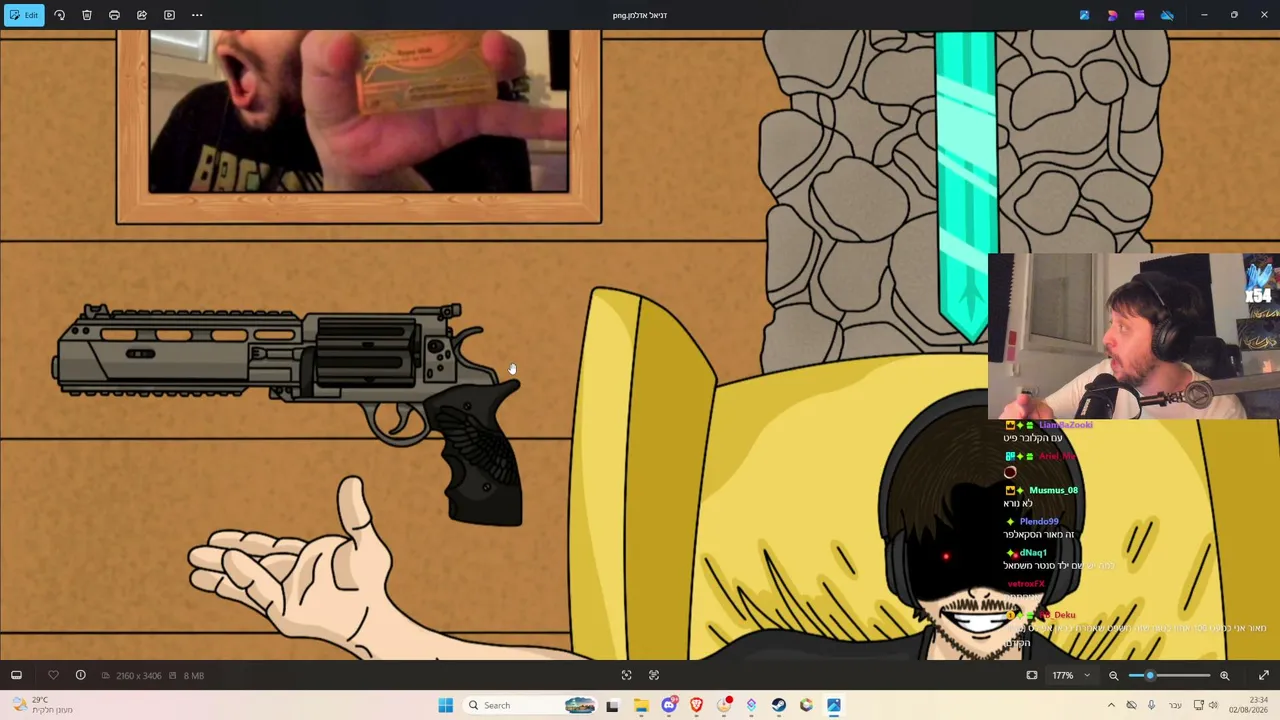Open the Clipchamp icon in title bar

1139,15
